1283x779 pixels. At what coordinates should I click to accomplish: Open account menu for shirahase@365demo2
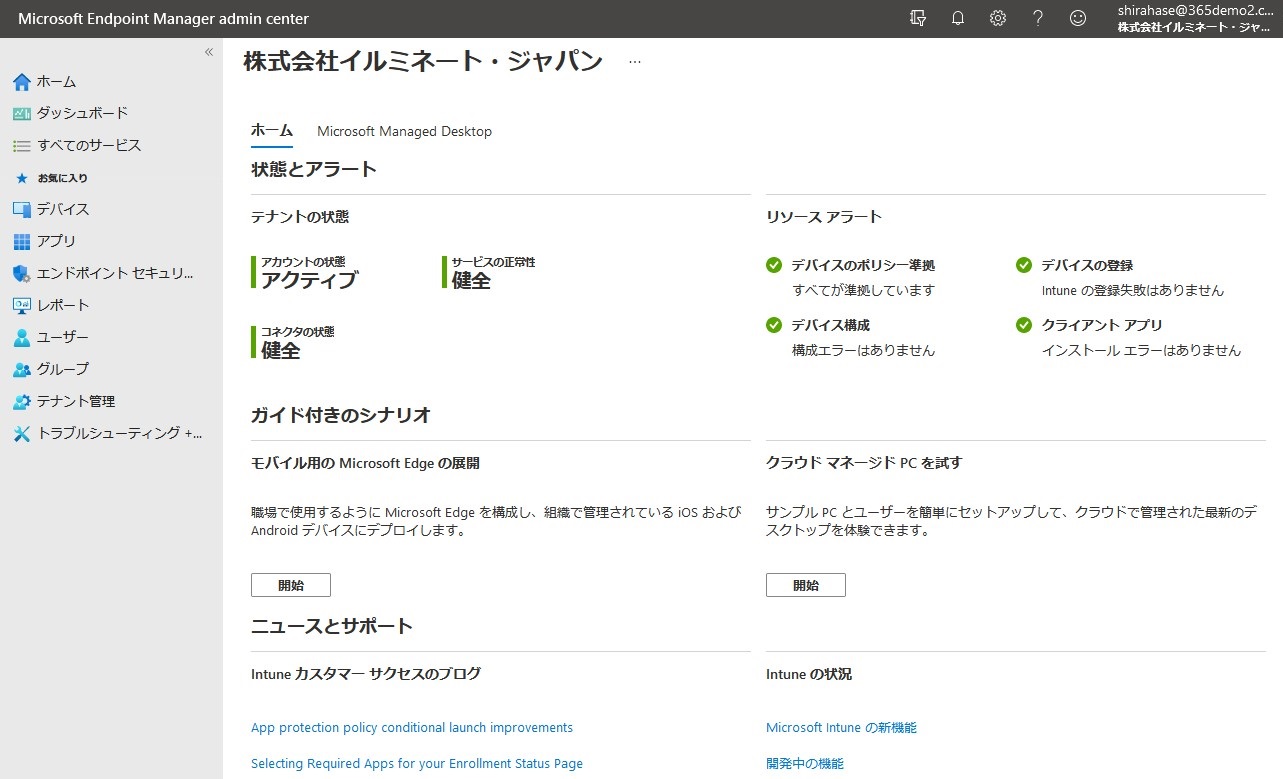click(x=1194, y=18)
